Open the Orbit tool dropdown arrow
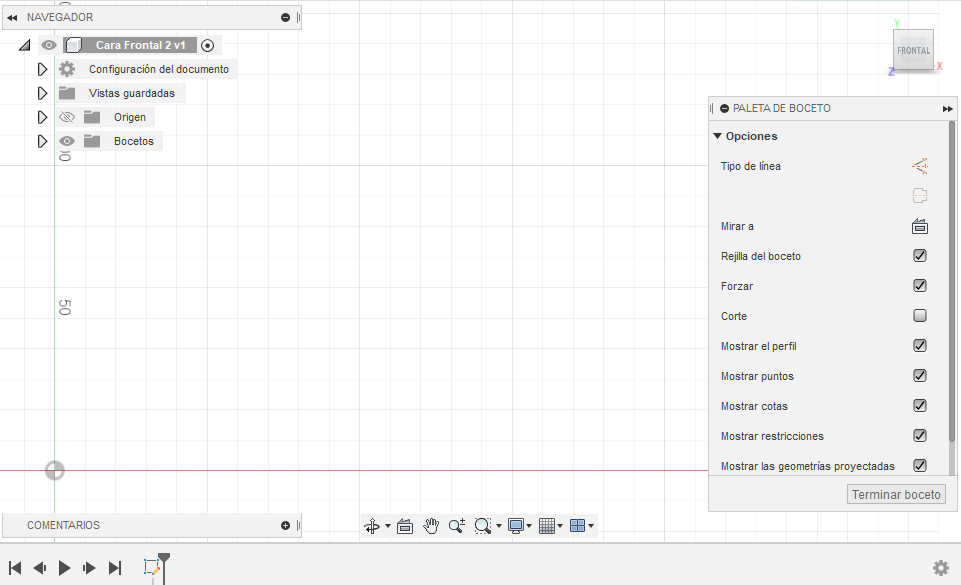Screen dimensions: 961x585 click(387, 526)
